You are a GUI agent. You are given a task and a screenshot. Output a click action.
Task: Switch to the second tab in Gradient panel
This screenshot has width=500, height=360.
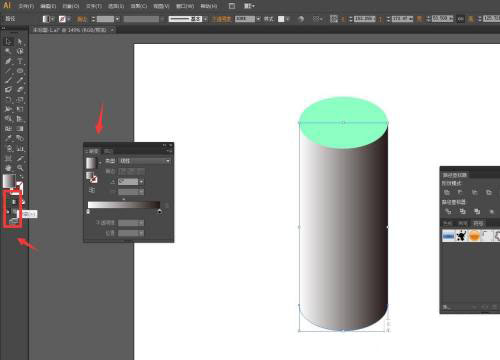pos(108,151)
